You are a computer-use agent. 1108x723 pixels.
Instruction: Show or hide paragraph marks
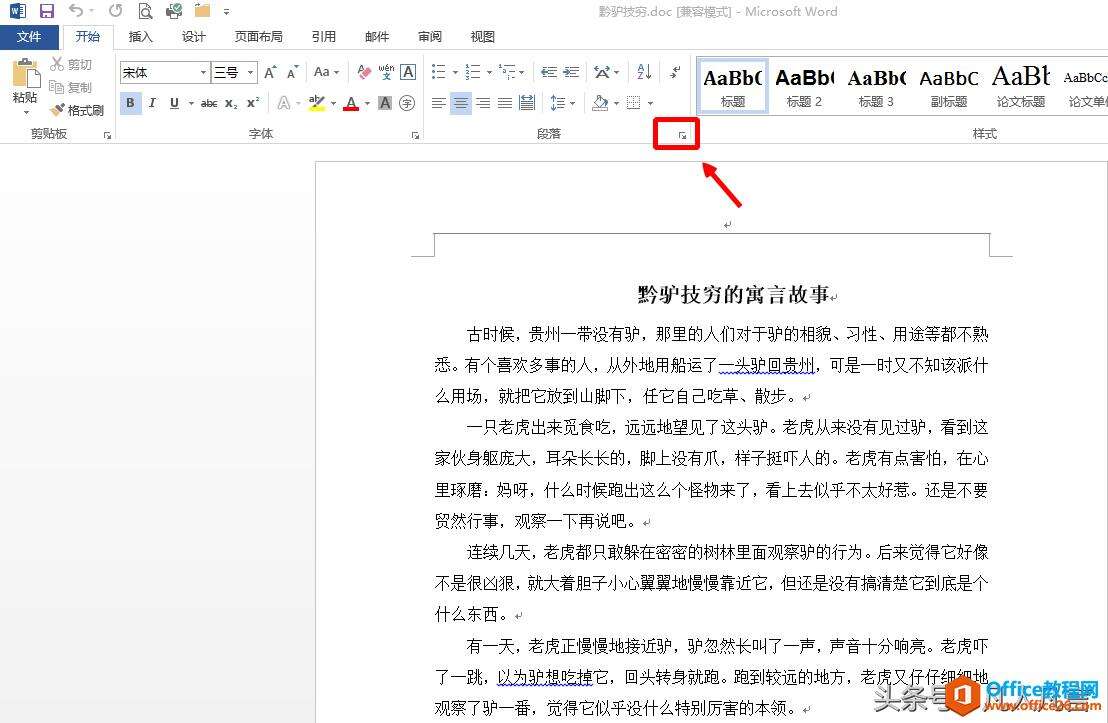pos(675,72)
